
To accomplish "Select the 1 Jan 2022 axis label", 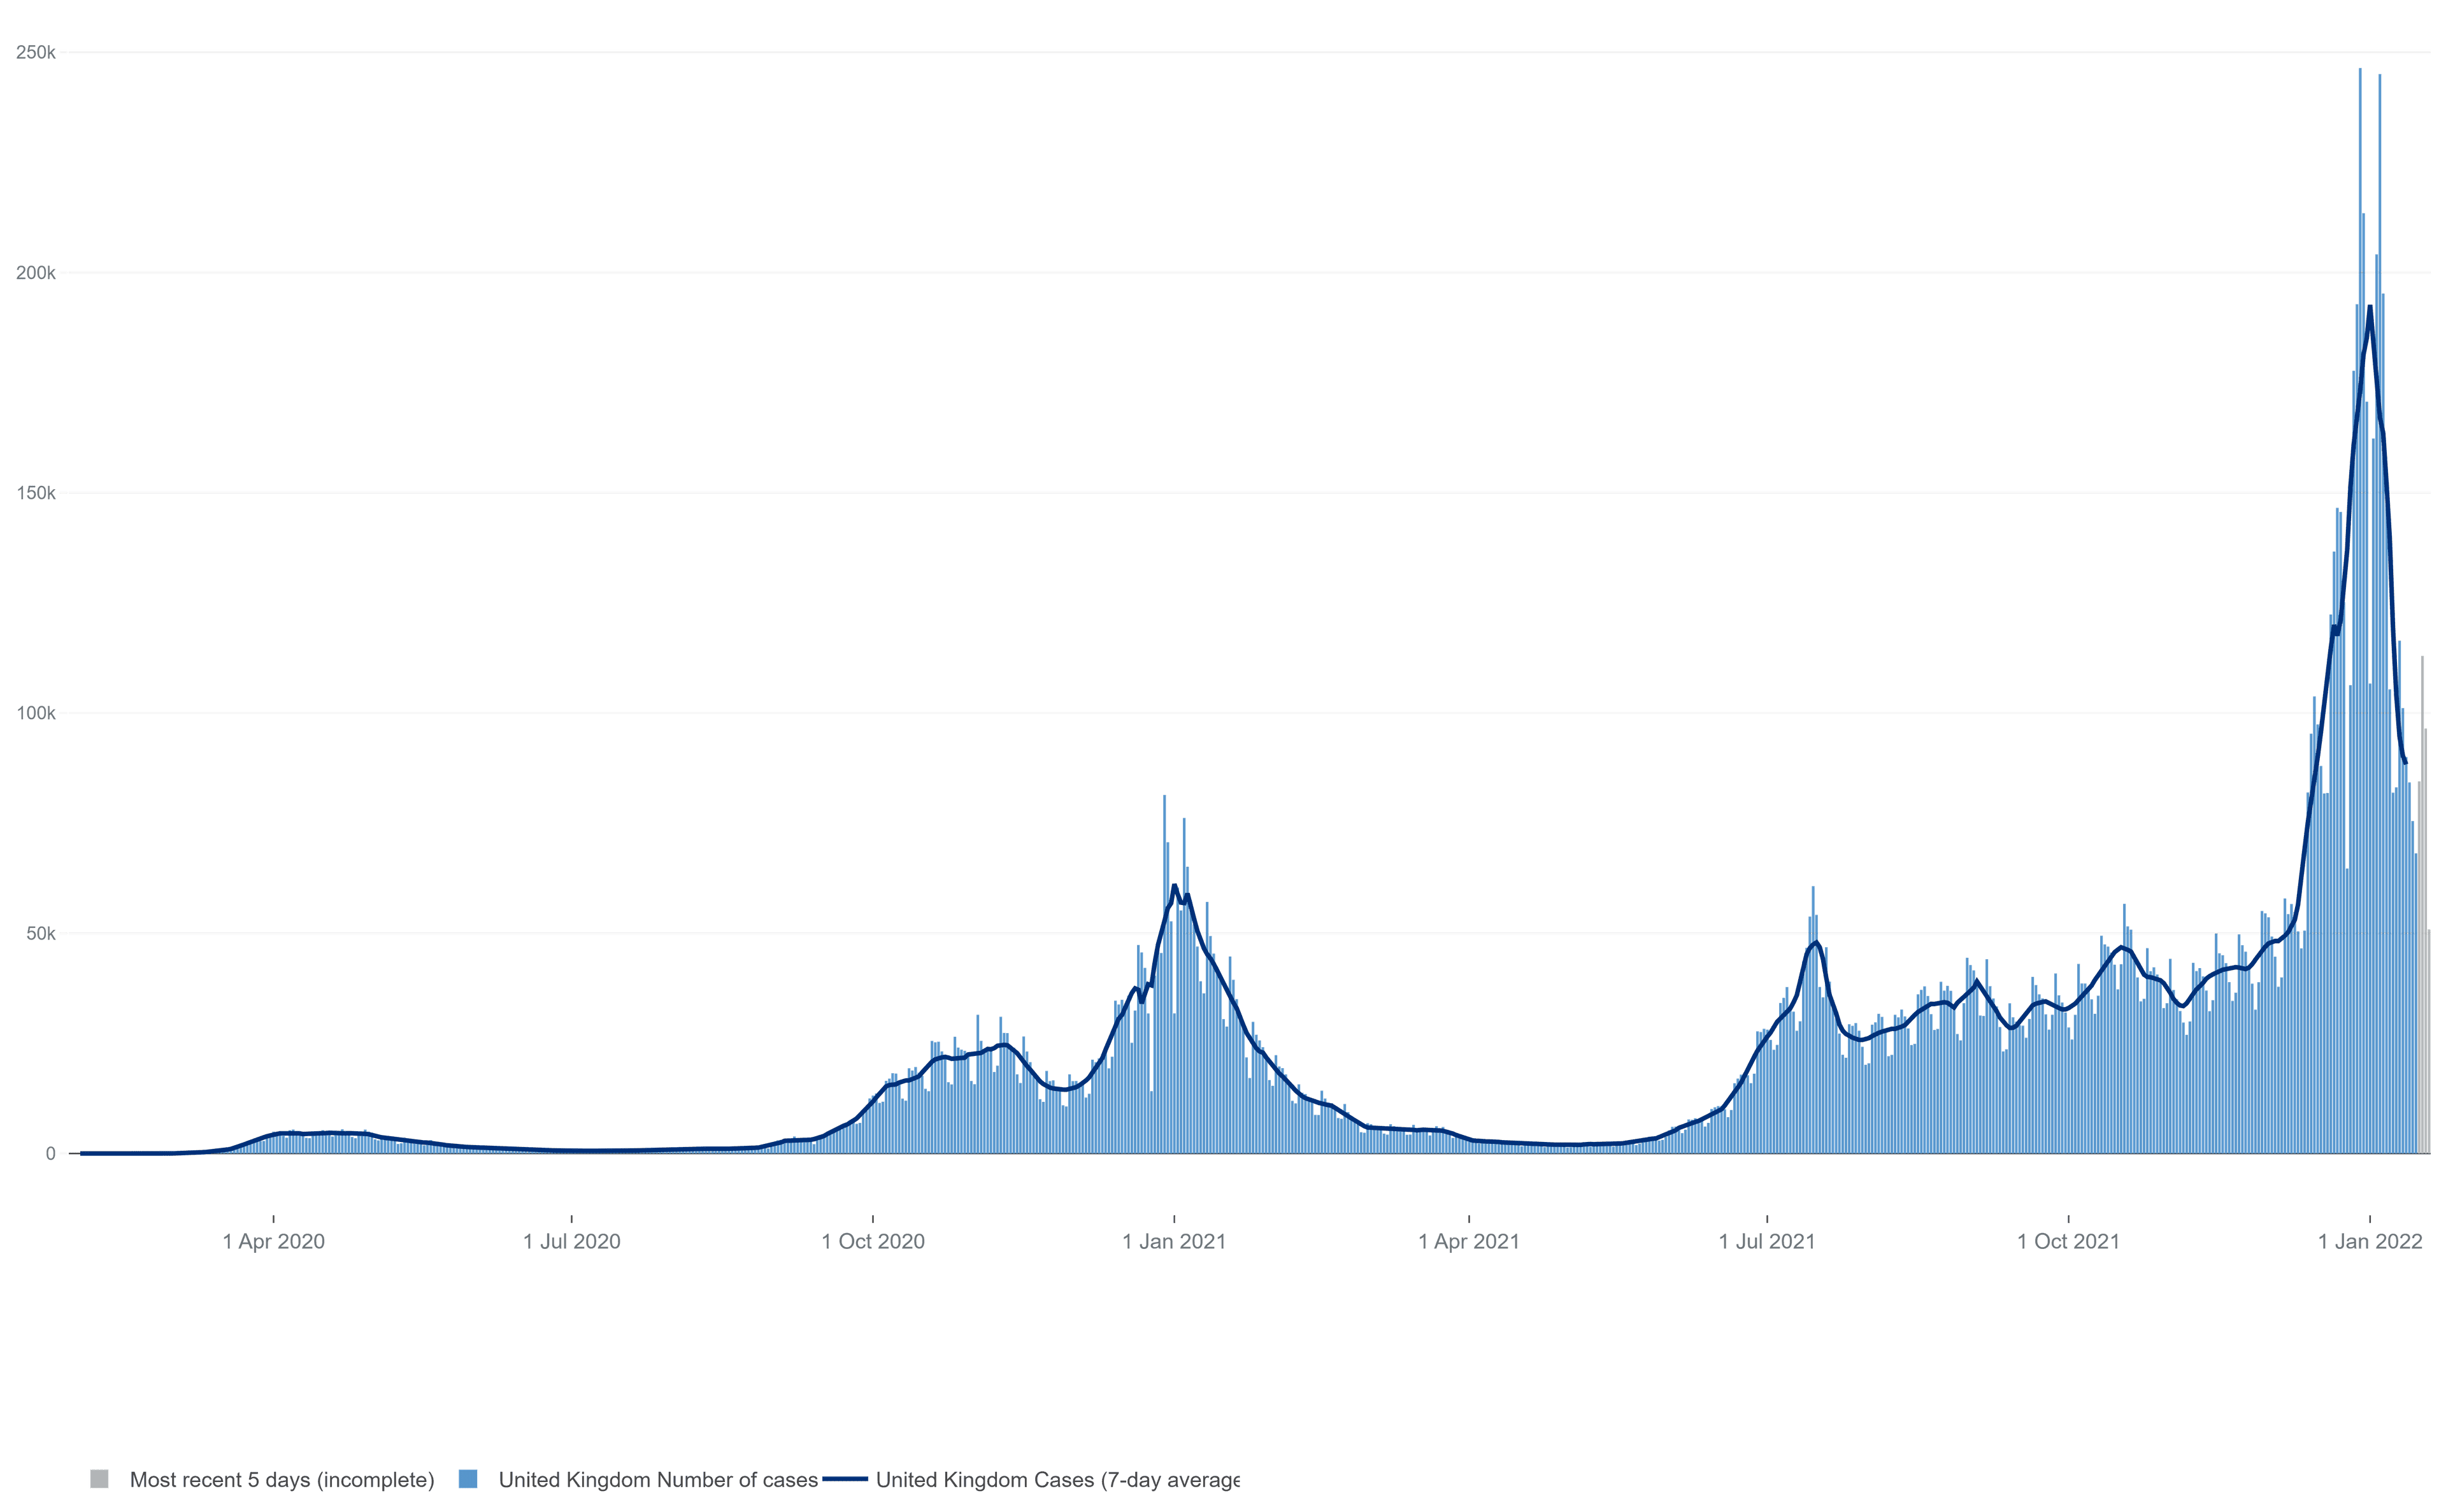I will click(2370, 1242).
